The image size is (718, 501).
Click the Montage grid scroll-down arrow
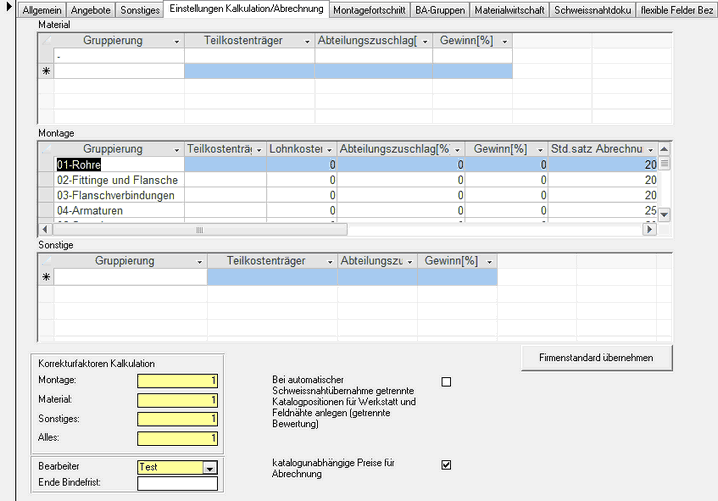point(664,214)
